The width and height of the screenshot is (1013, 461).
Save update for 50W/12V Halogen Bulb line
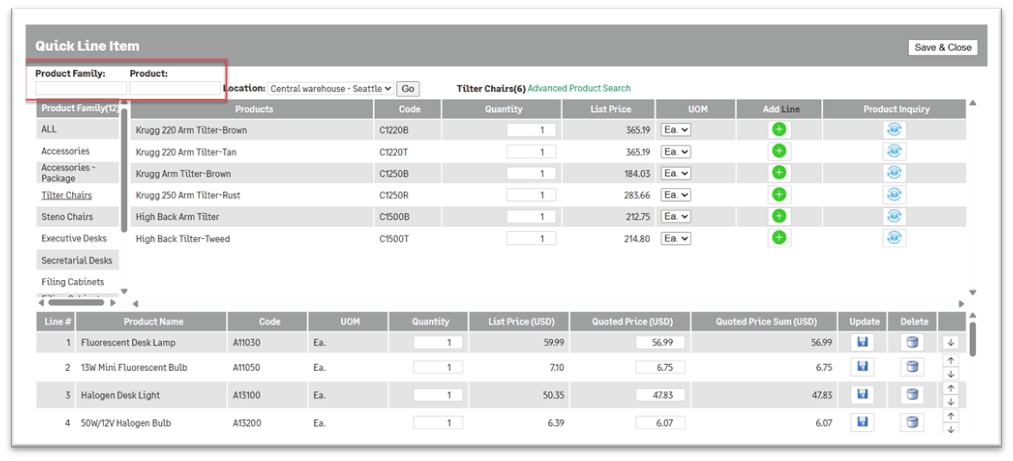click(862, 422)
